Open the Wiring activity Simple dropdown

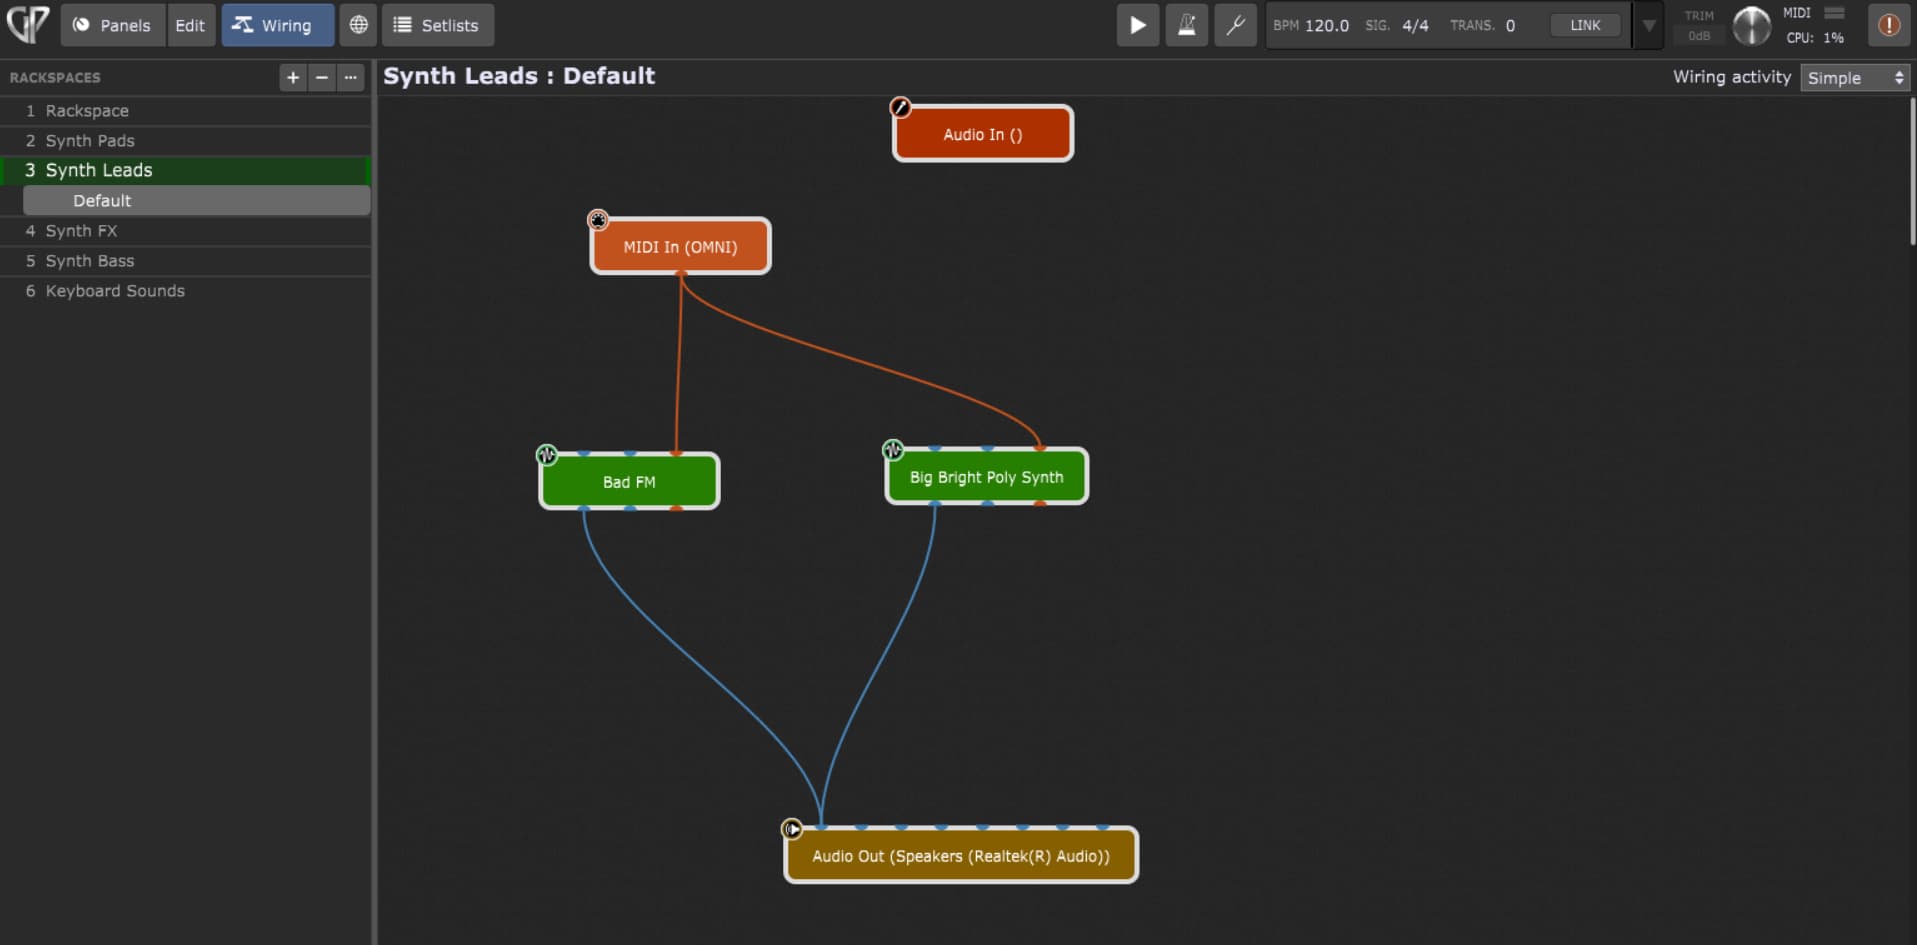(x=1855, y=78)
